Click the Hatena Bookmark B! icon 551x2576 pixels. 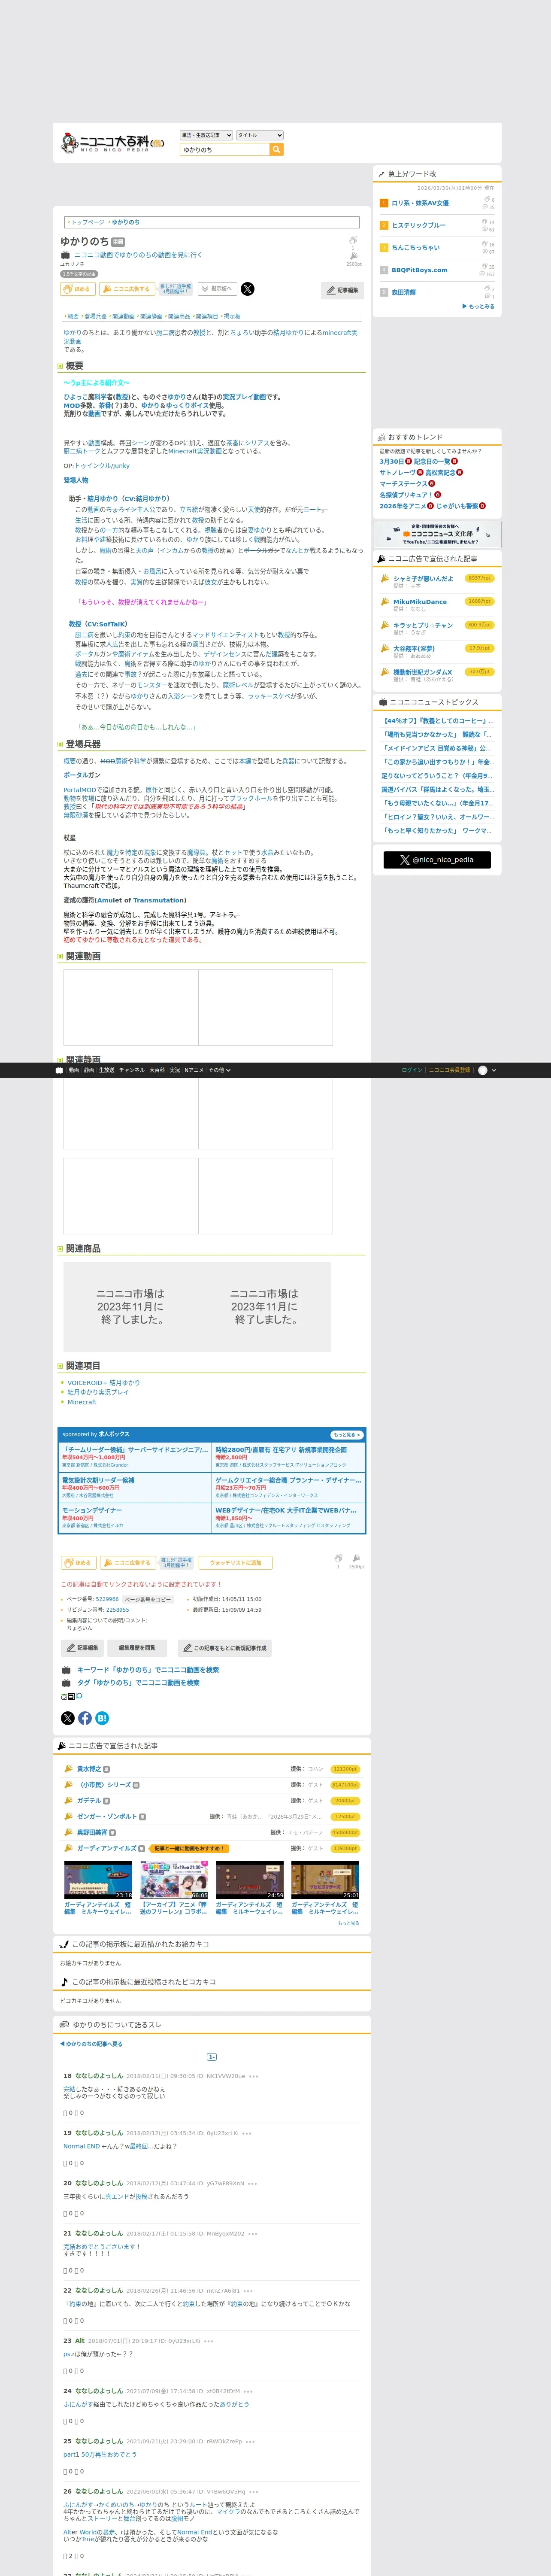[x=102, y=1718]
